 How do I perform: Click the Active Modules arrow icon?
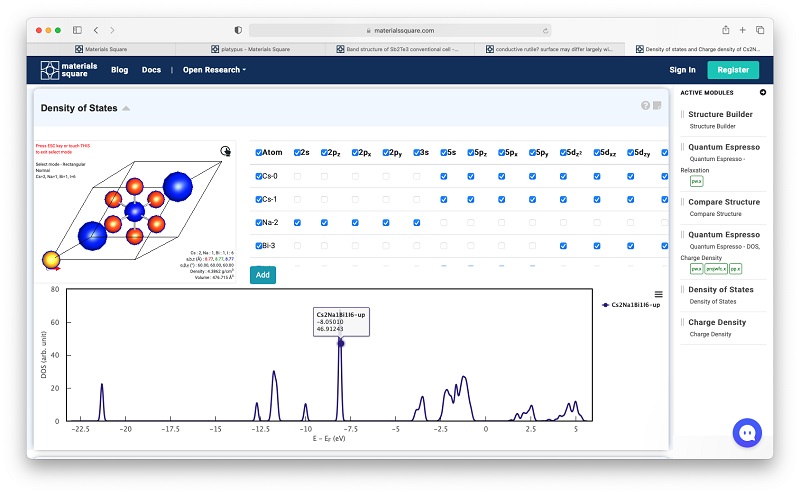763,93
